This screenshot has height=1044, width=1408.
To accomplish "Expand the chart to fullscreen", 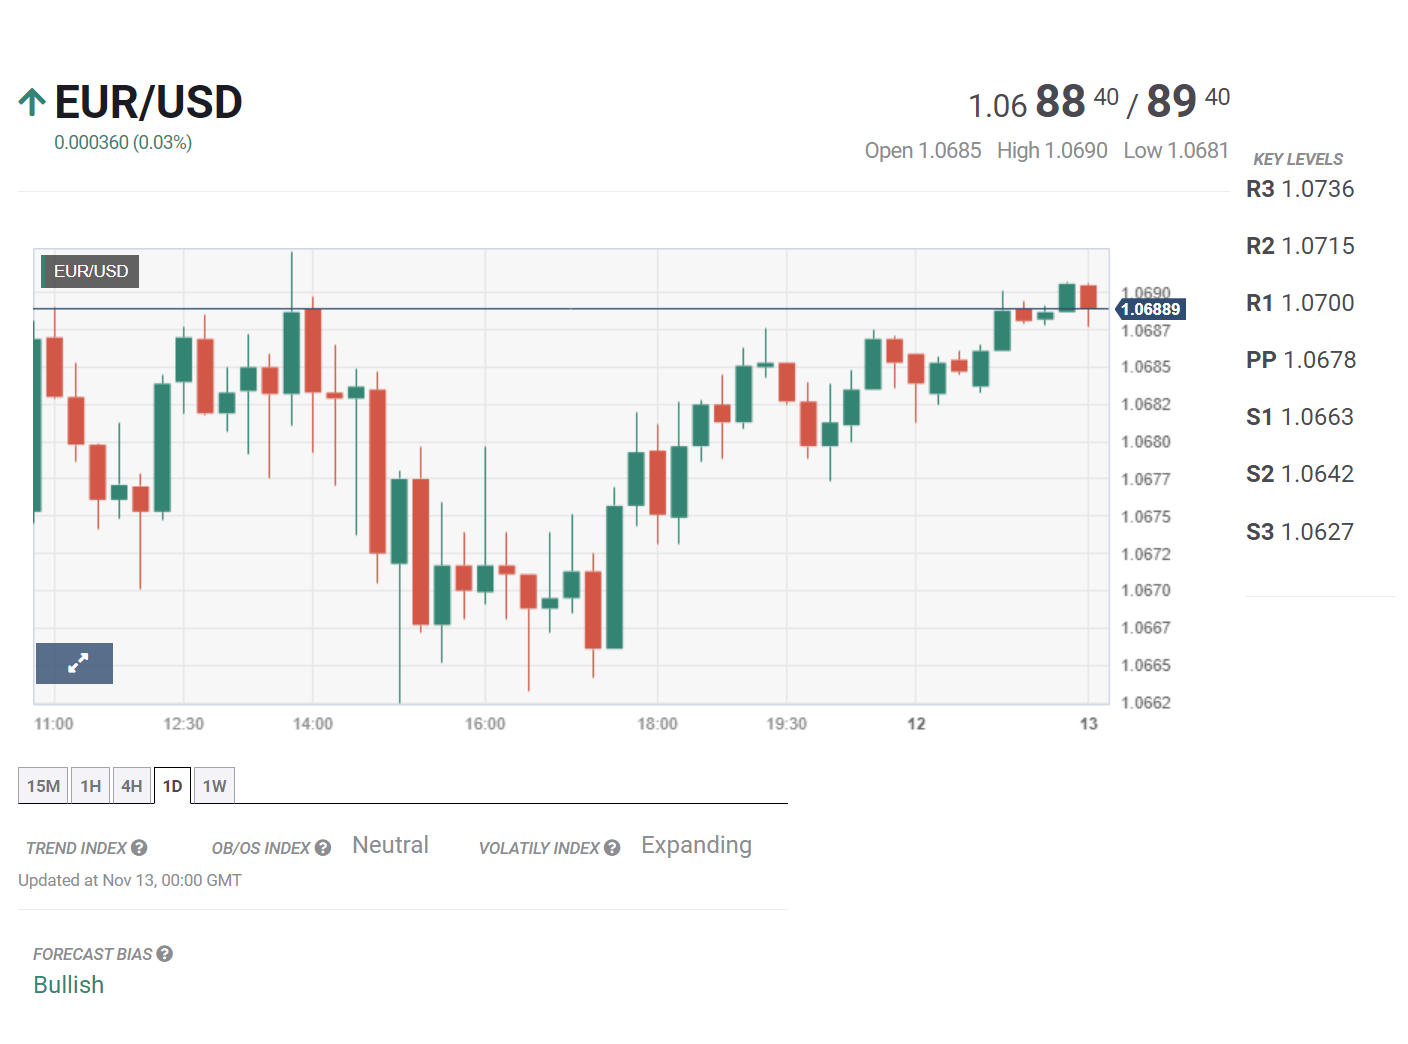I will click(75, 663).
